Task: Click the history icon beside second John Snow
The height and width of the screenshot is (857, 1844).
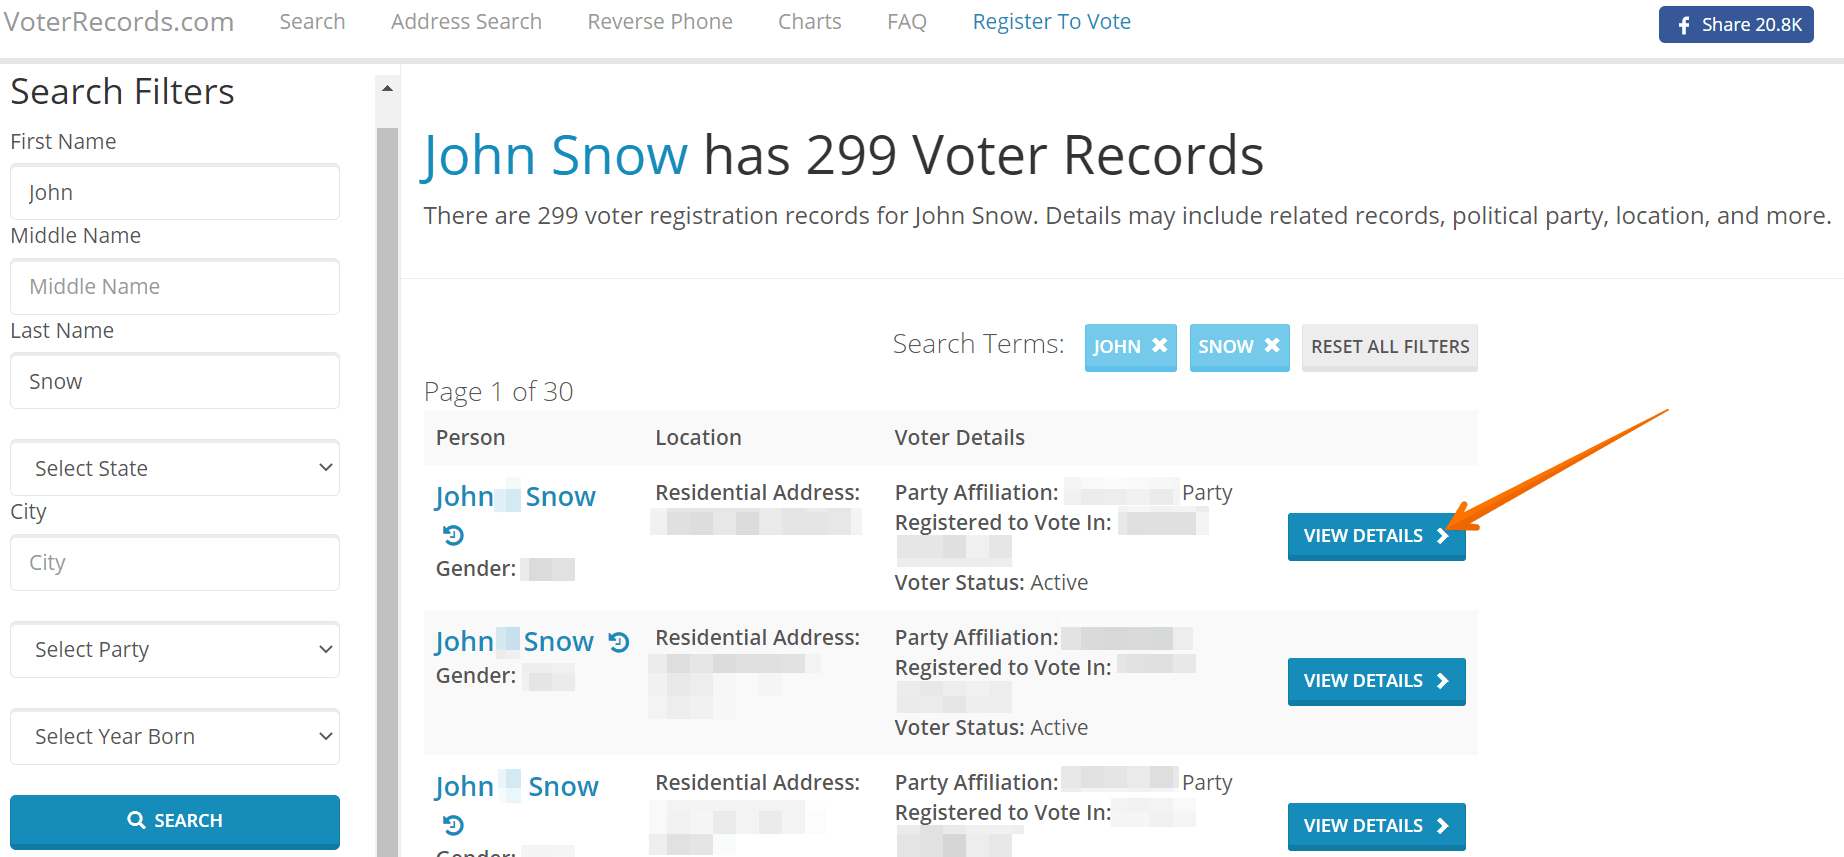Action: 619,642
